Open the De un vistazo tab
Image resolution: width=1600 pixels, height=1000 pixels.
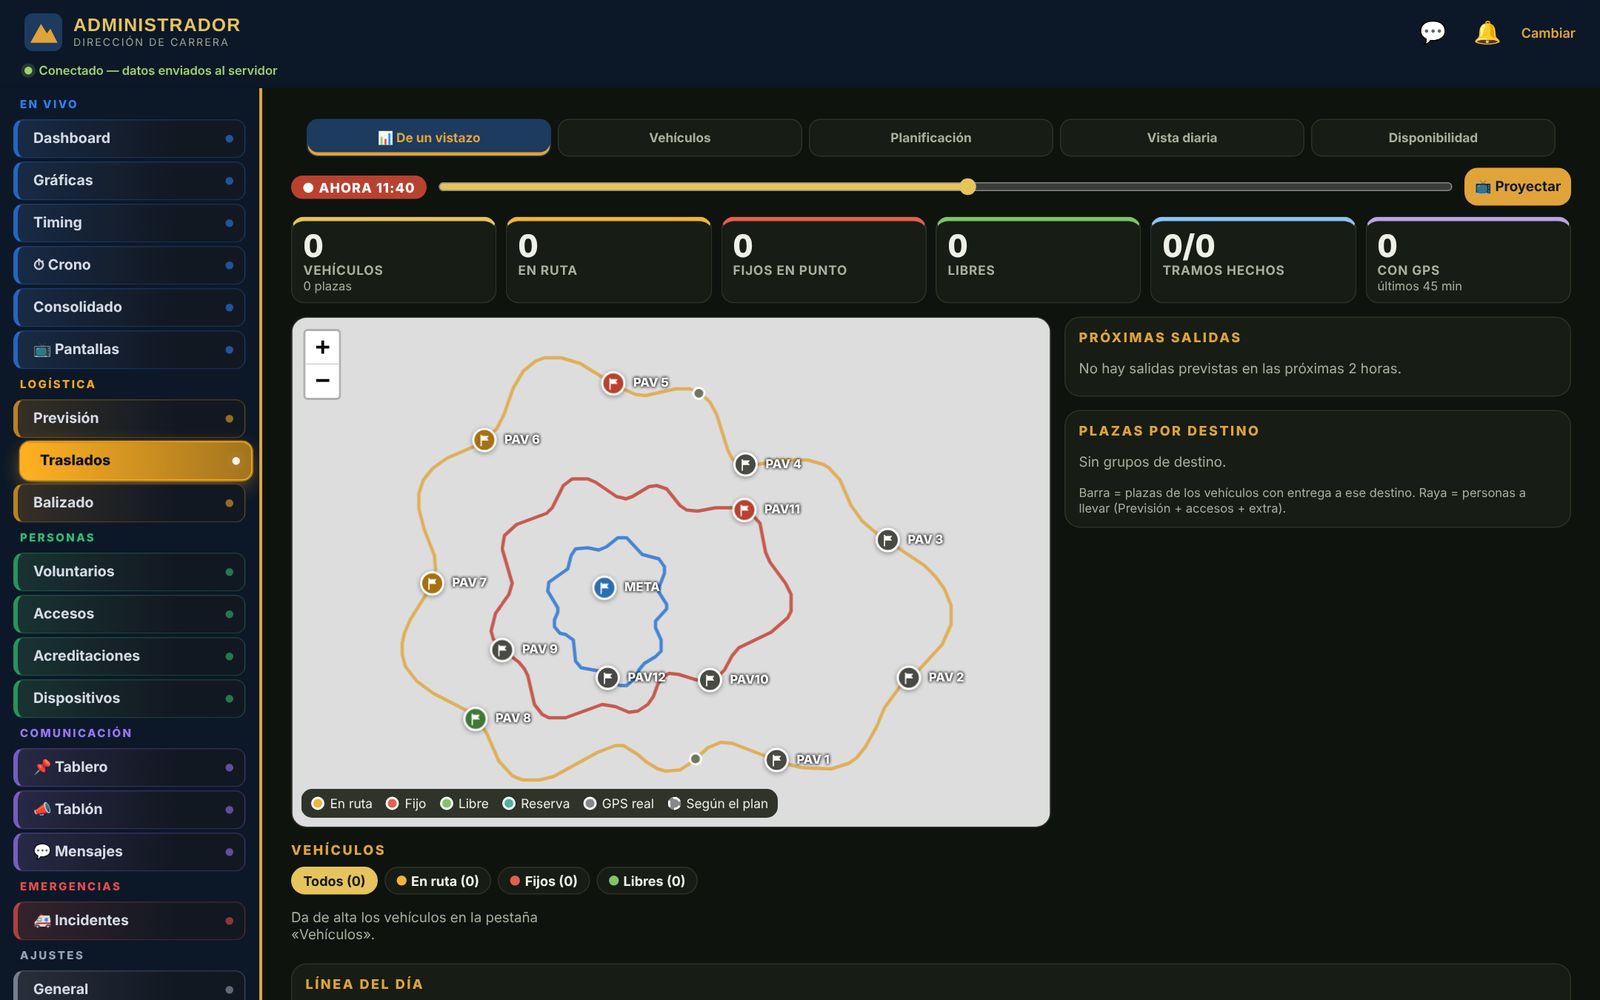(429, 138)
